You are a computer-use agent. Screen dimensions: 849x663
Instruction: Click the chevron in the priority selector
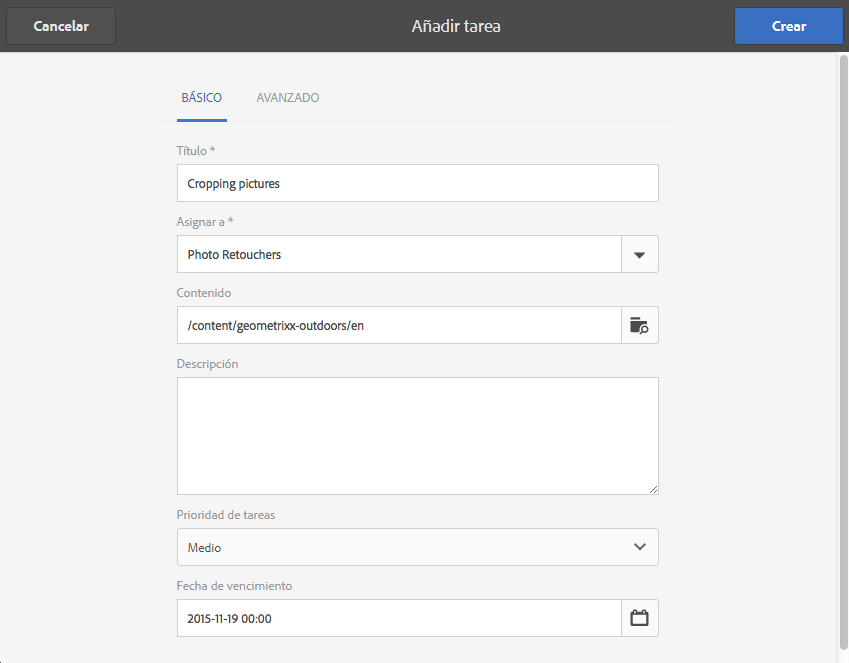640,547
